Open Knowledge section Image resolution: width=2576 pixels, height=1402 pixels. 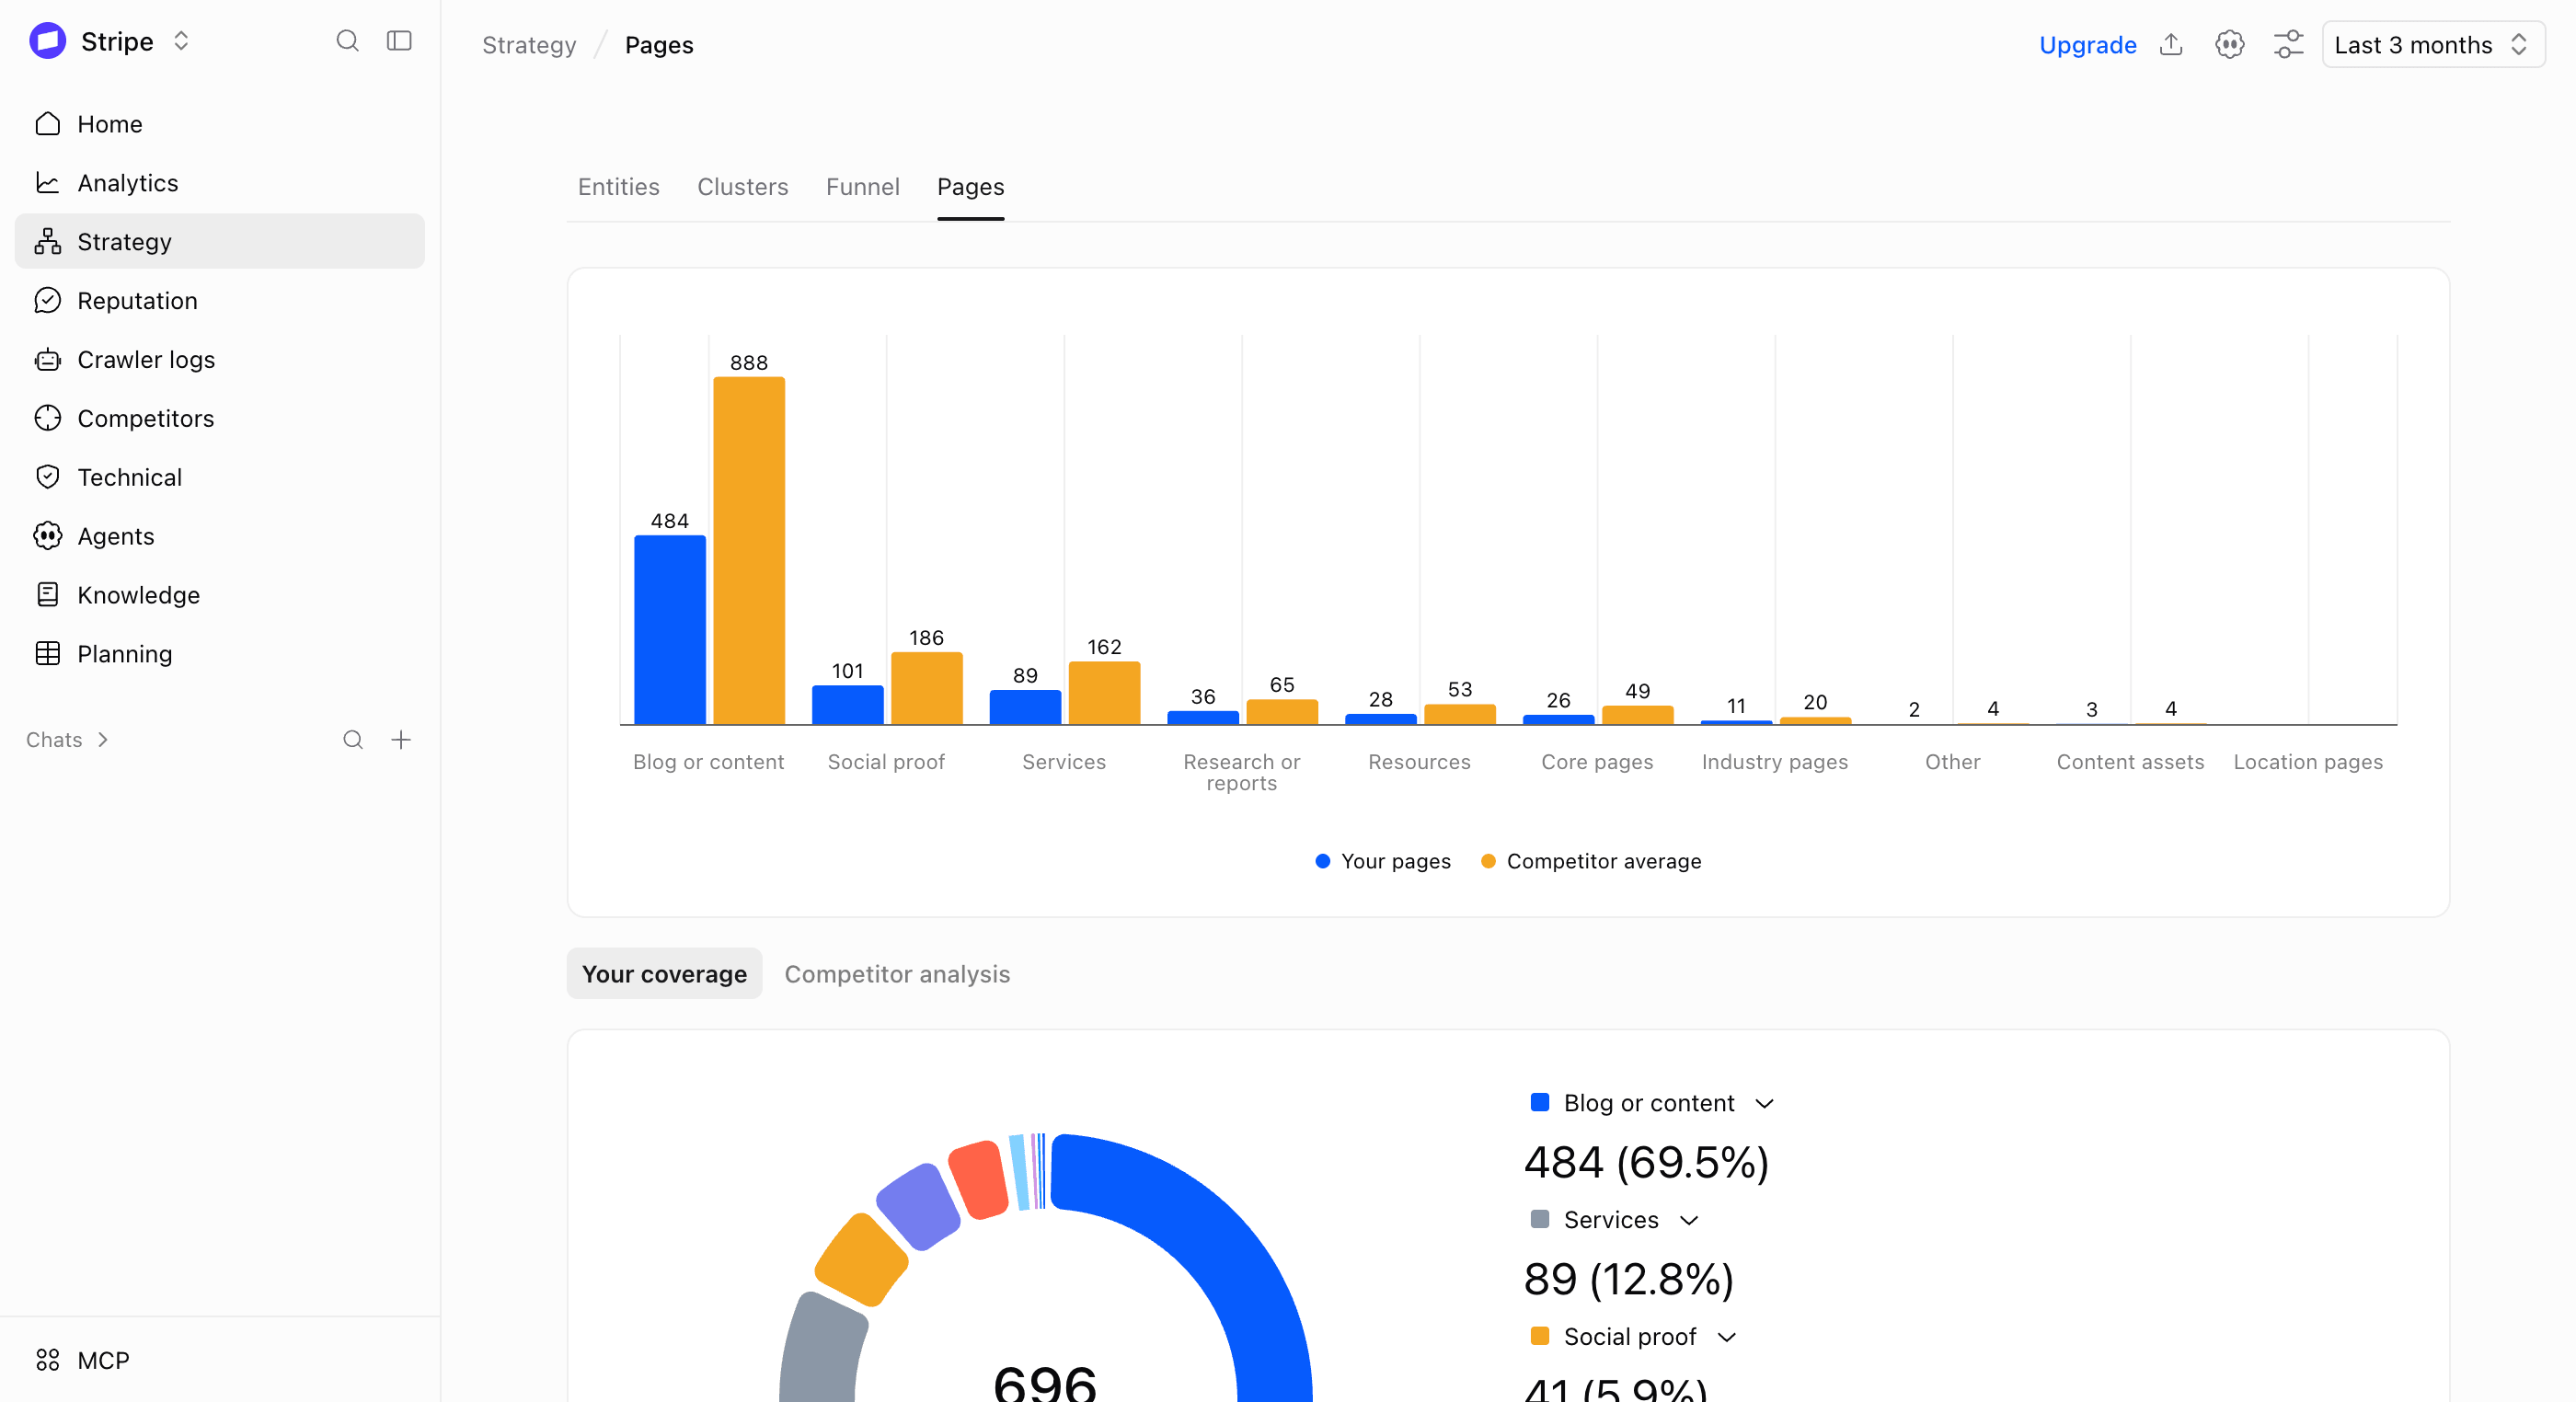click(x=219, y=595)
